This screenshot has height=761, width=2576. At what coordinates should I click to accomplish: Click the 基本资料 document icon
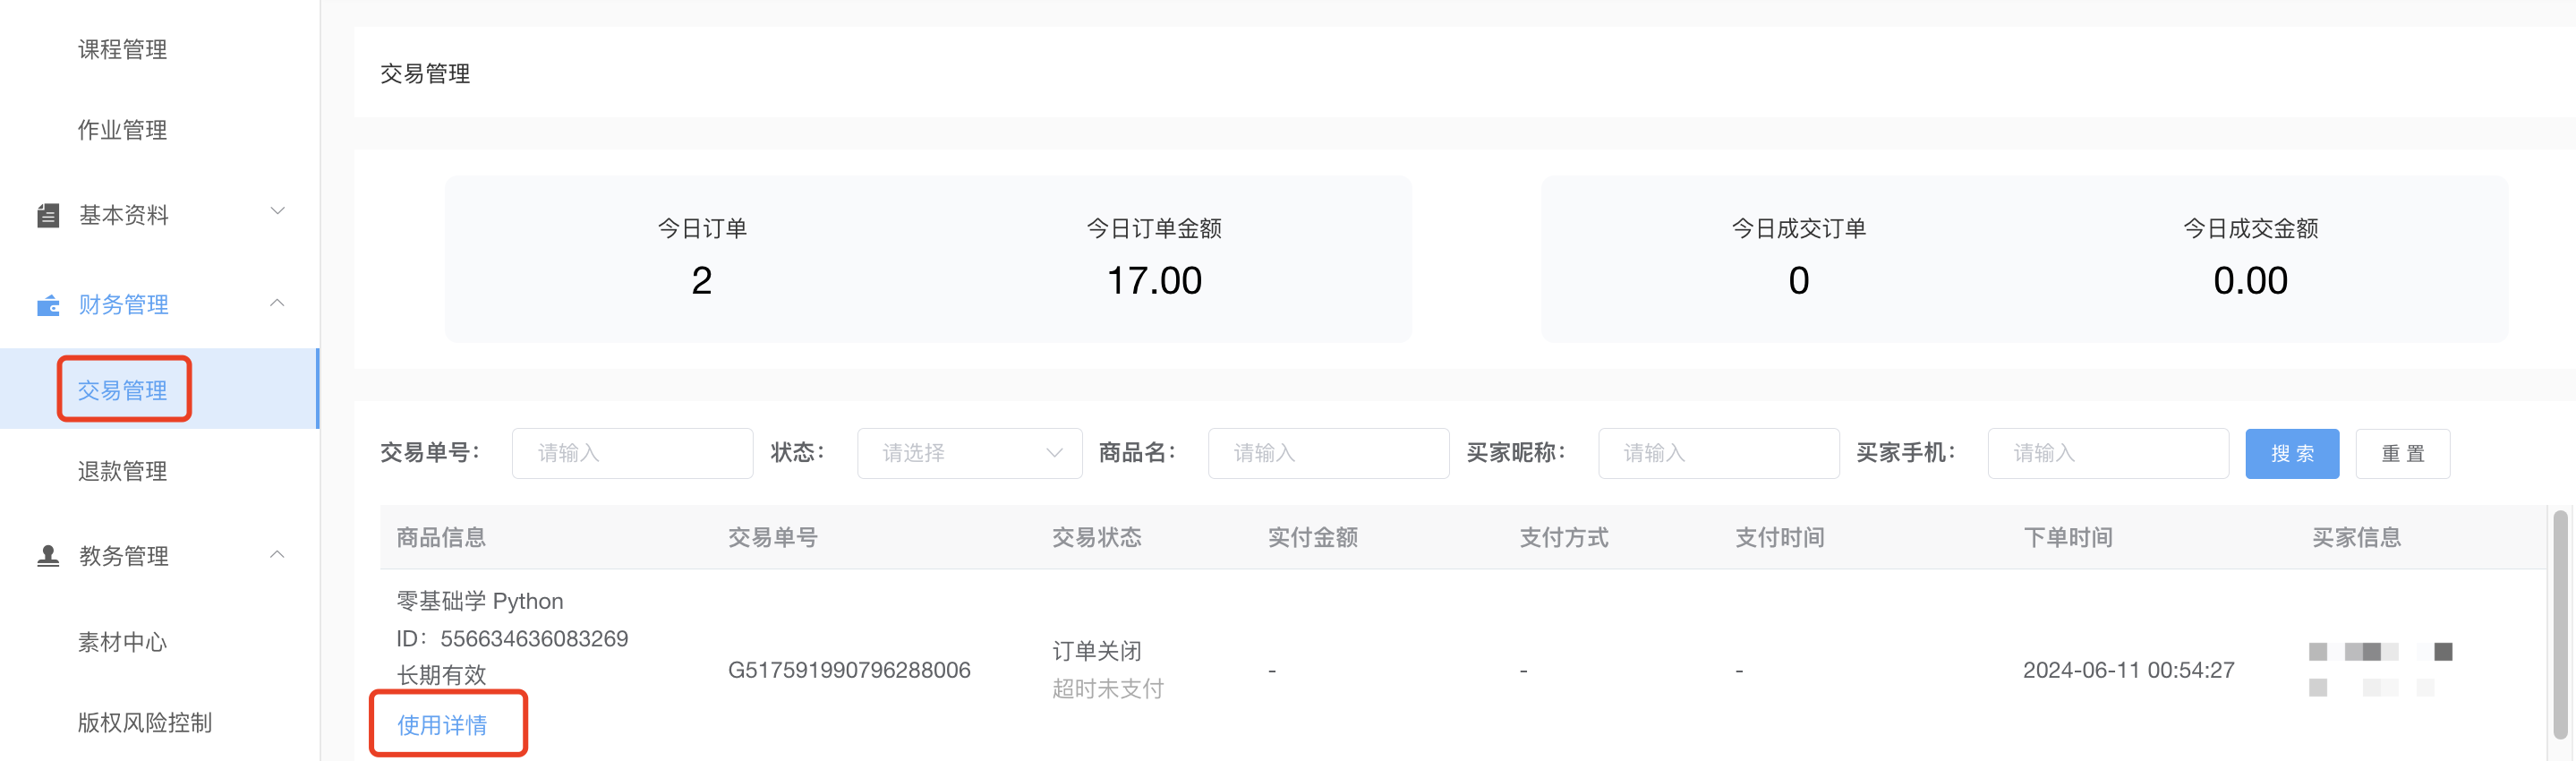click(48, 215)
